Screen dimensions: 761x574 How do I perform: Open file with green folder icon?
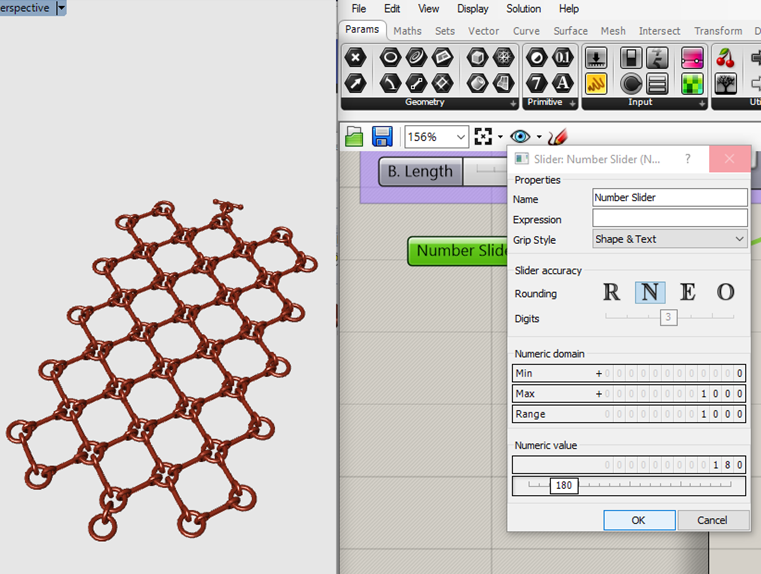tap(354, 136)
